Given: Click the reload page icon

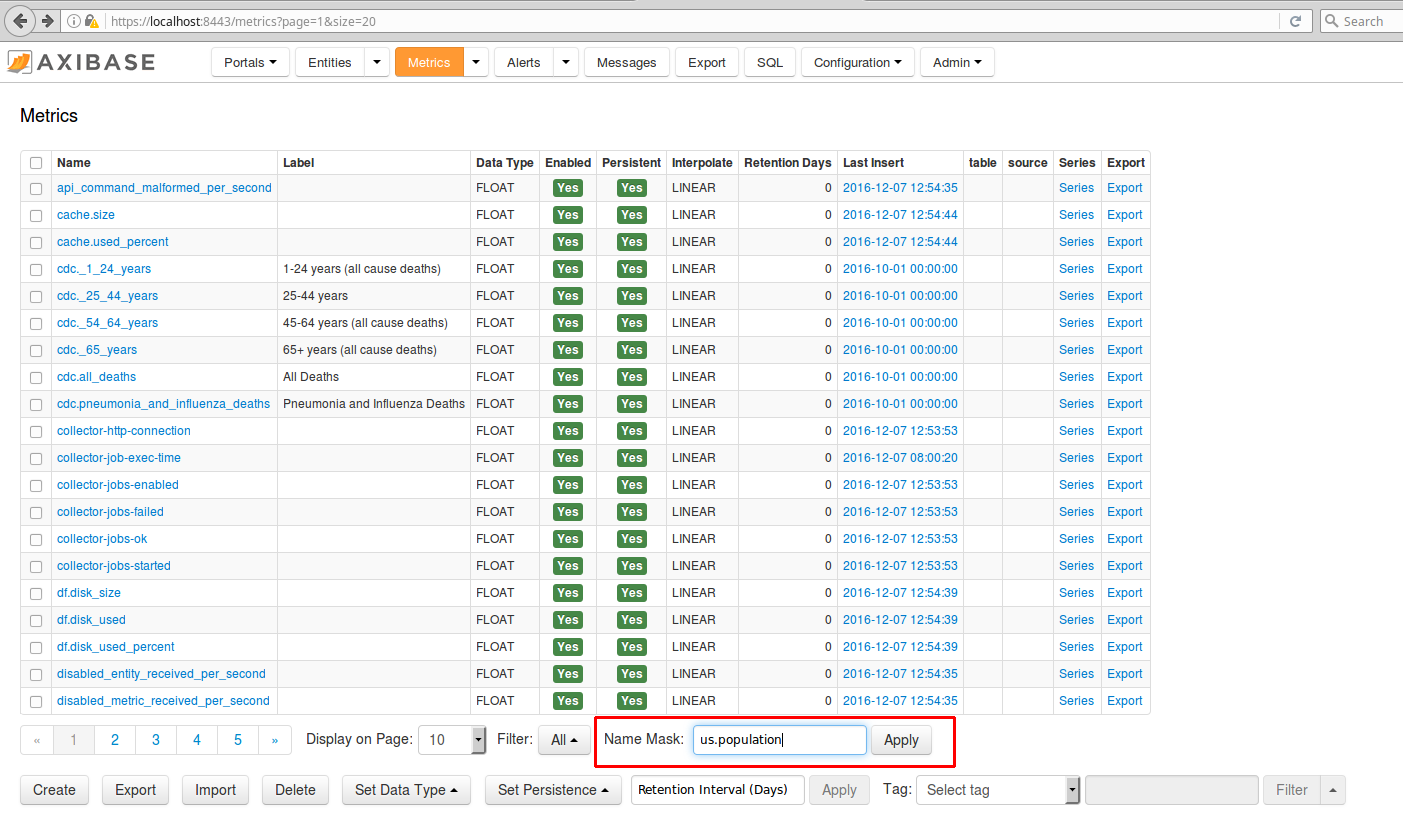Looking at the screenshot, I should tap(1295, 21).
